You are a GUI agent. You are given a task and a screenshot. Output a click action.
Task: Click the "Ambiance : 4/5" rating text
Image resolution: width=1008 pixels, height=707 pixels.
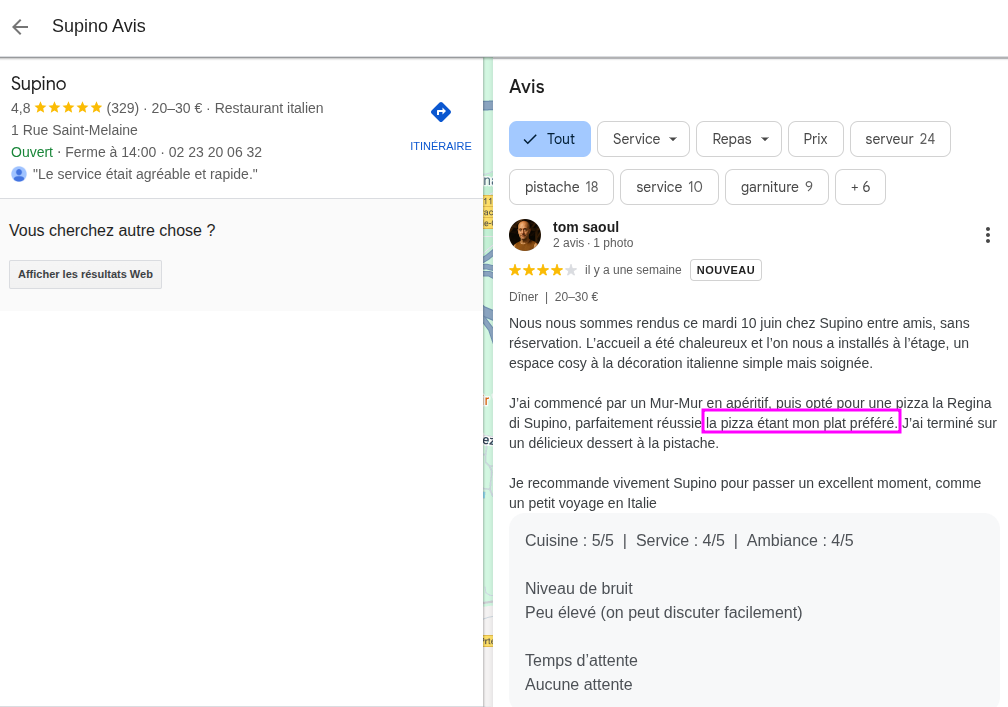click(x=800, y=541)
